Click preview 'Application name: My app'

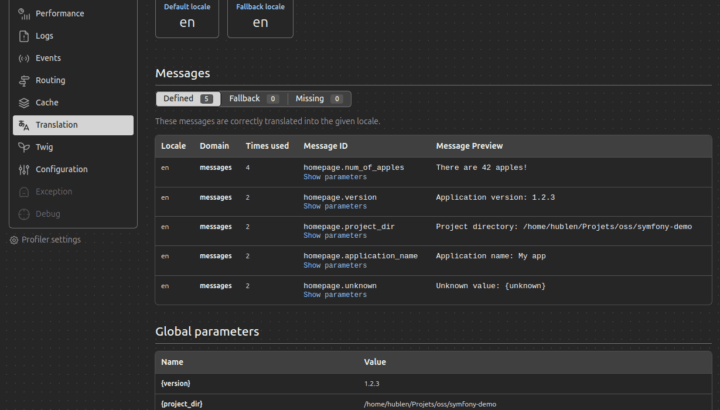(491, 256)
